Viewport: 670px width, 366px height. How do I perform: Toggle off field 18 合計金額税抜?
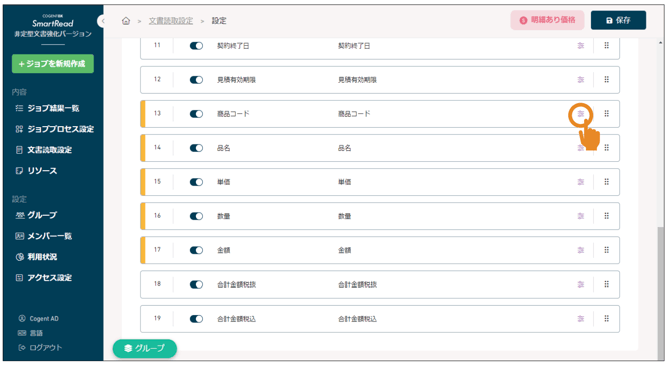(x=196, y=284)
